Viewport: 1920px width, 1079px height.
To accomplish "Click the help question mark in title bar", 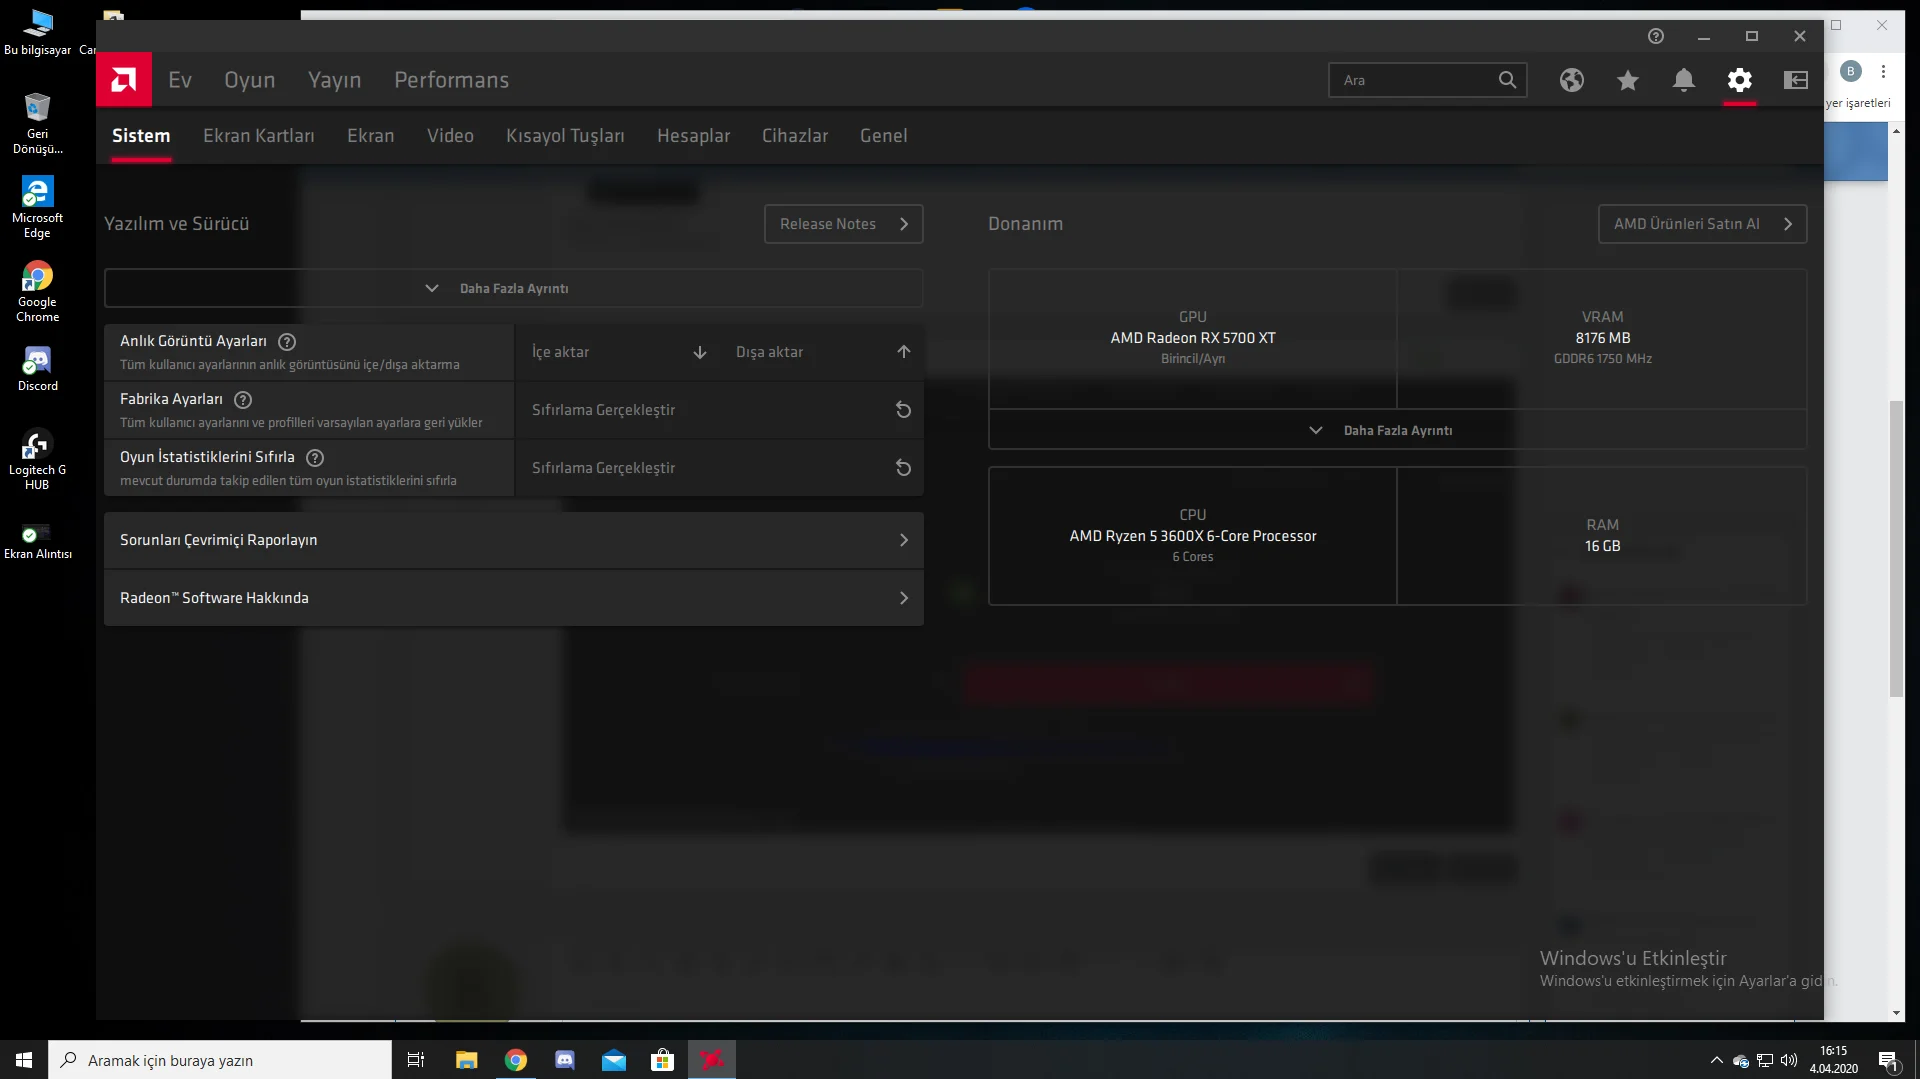I will 1656,36.
